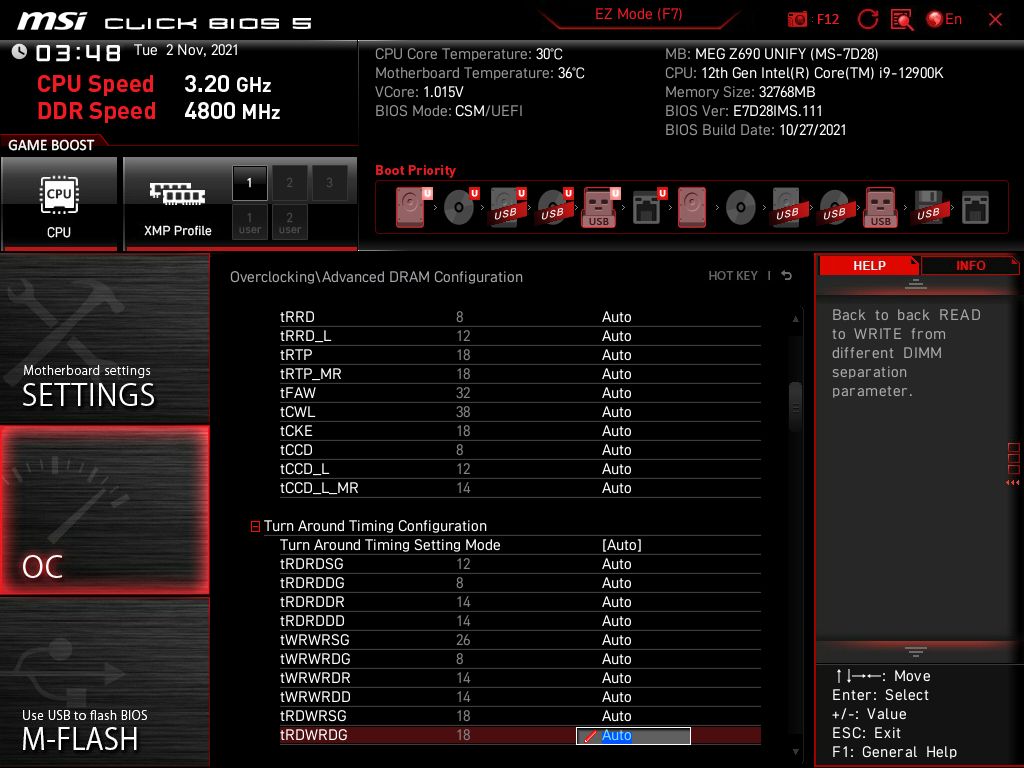Select the tWRWRSG row

point(520,640)
